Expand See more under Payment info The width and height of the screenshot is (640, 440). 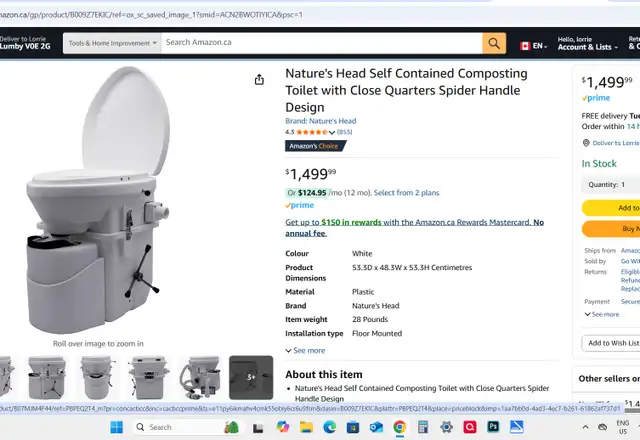point(602,314)
